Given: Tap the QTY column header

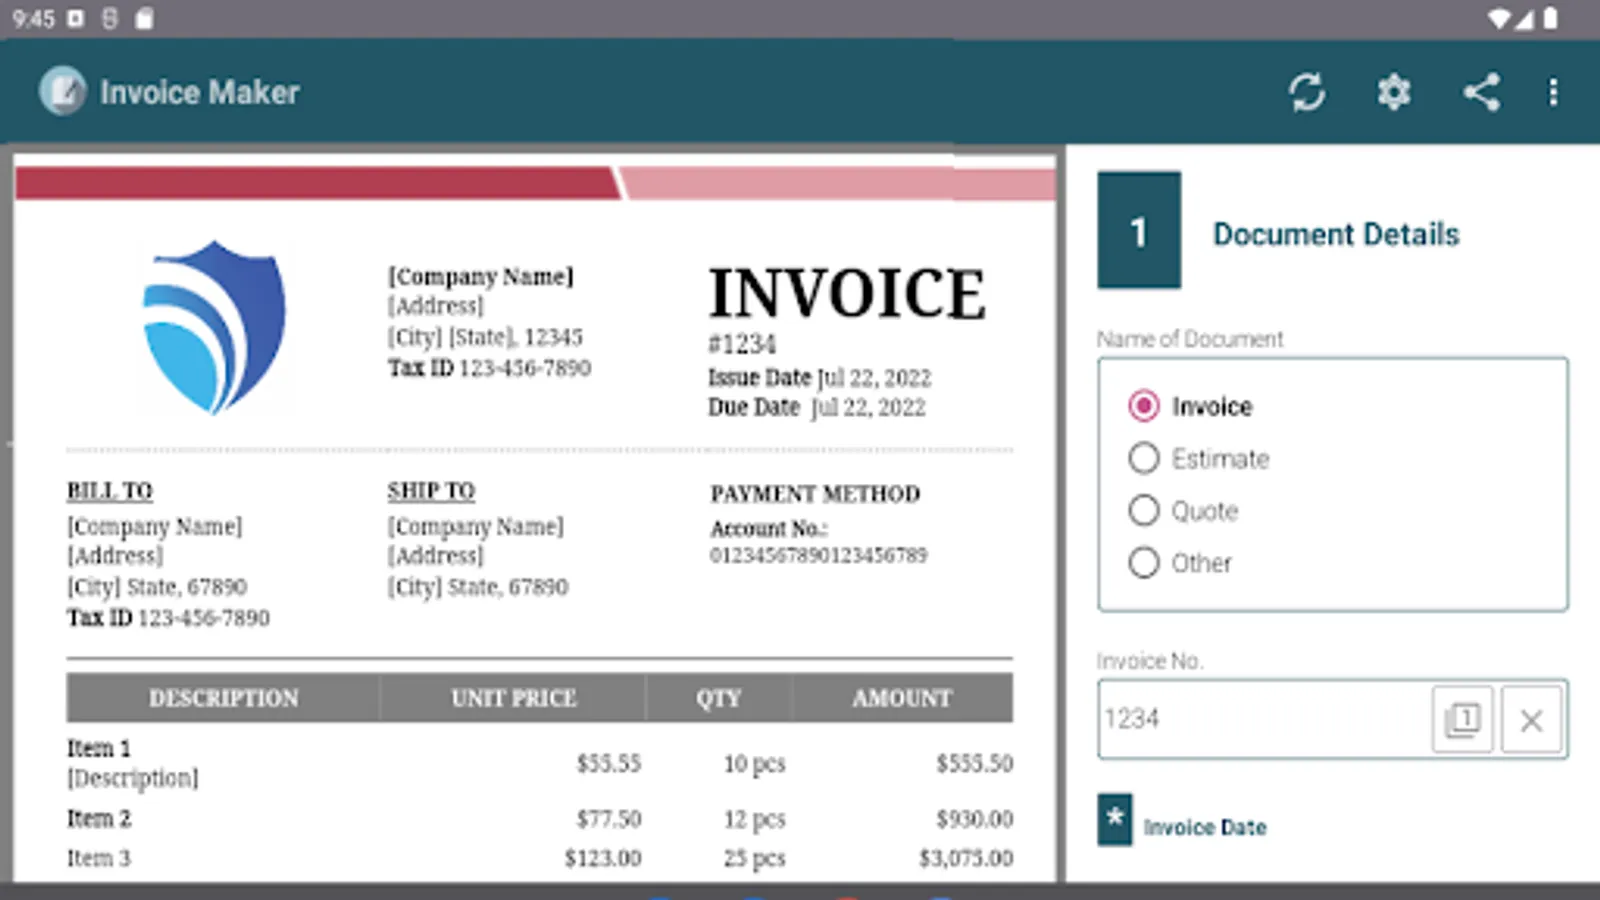Looking at the screenshot, I should [x=719, y=698].
